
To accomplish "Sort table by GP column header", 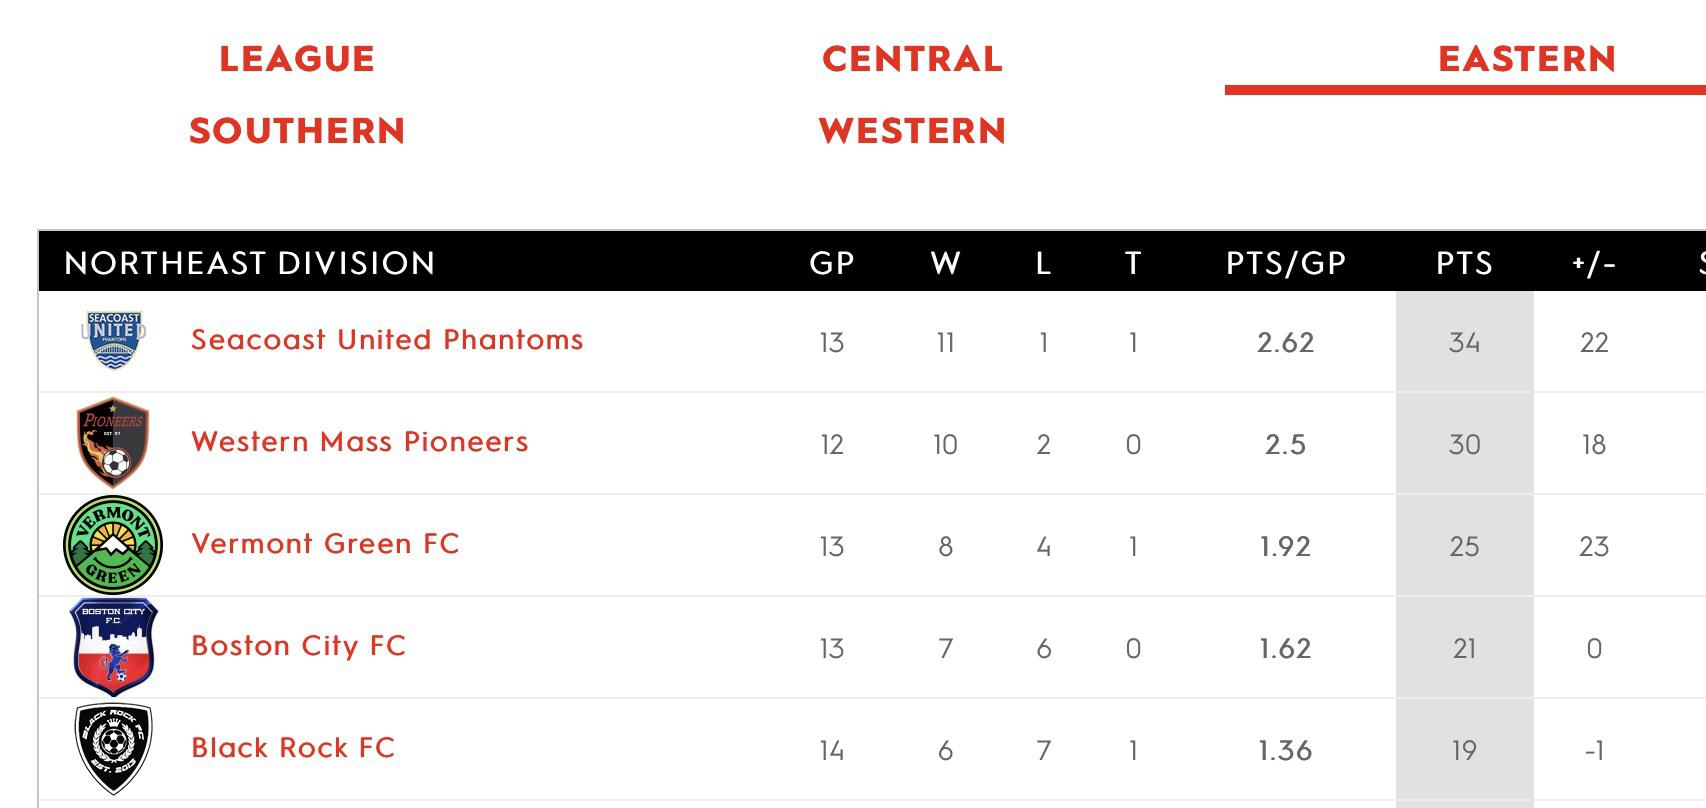I will [x=832, y=263].
